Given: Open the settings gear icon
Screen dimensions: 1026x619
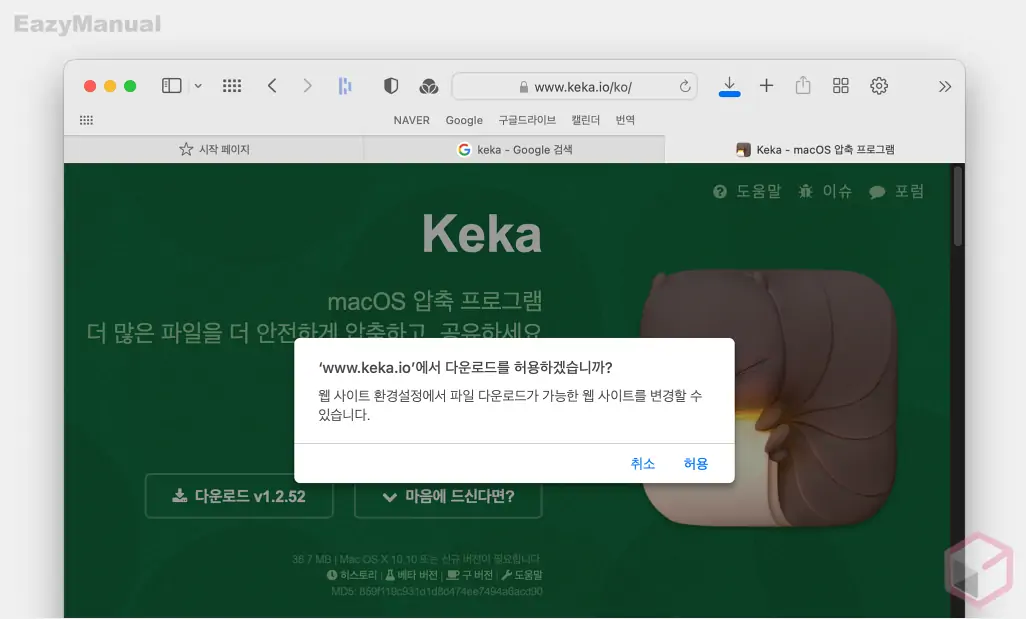Looking at the screenshot, I should [879, 86].
